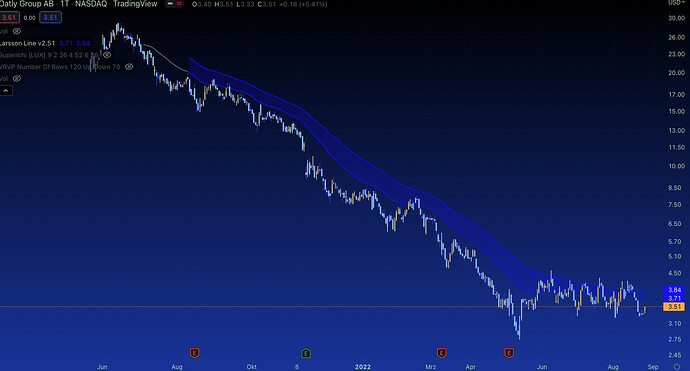Click the +0.18 (+5.41%) change value
This screenshot has height=371, width=690.
pos(303,4)
